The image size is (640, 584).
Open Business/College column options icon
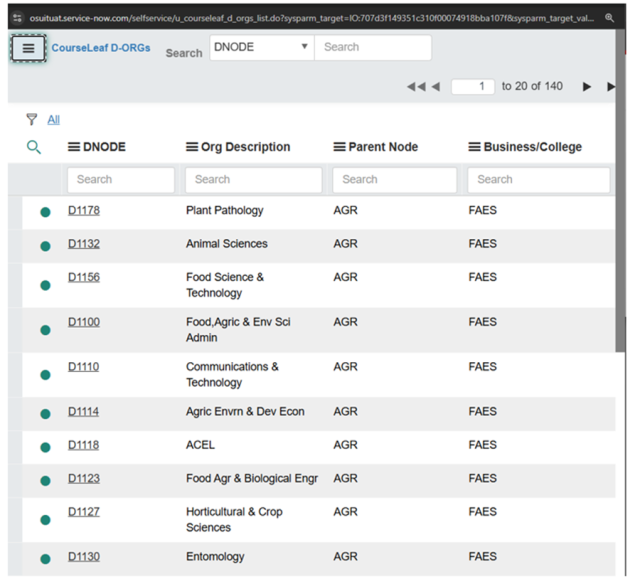pos(474,147)
